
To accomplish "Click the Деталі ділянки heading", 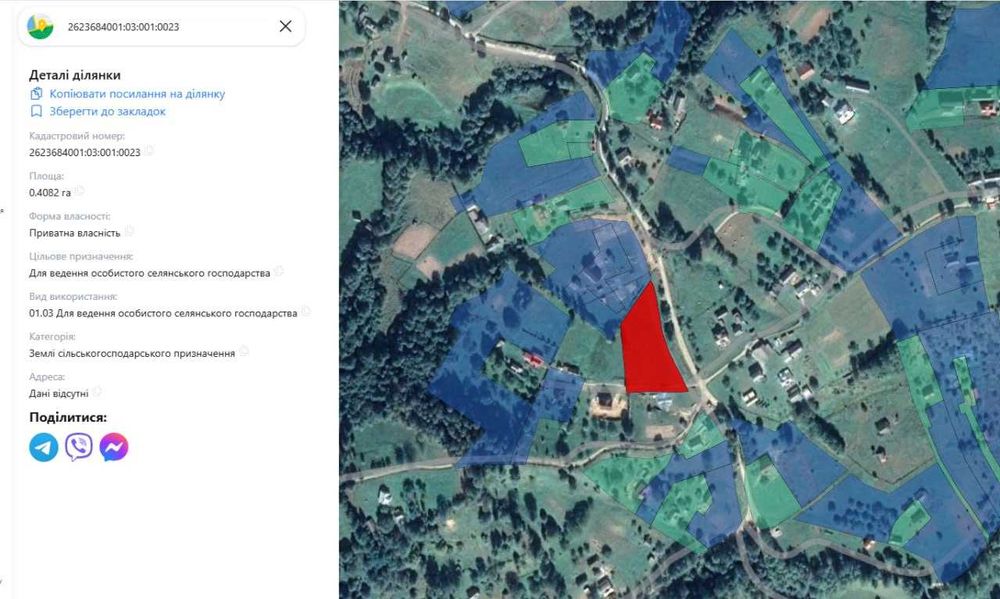I will (x=75, y=75).
